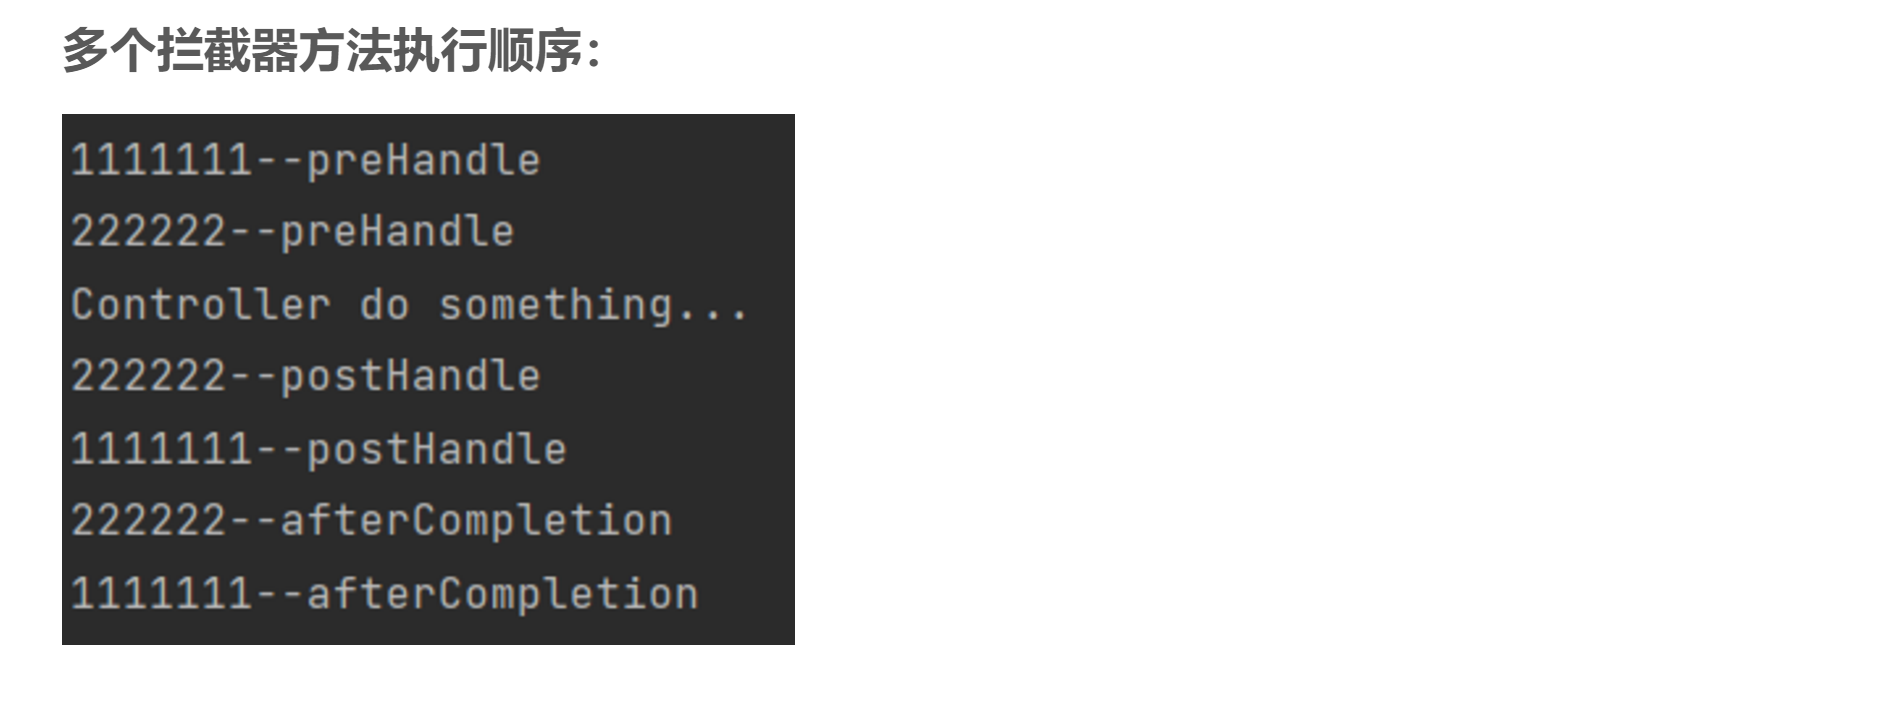Click the word postHandle on the 1111111 line
This screenshot has width=1900, height=707.
click(436, 449)
